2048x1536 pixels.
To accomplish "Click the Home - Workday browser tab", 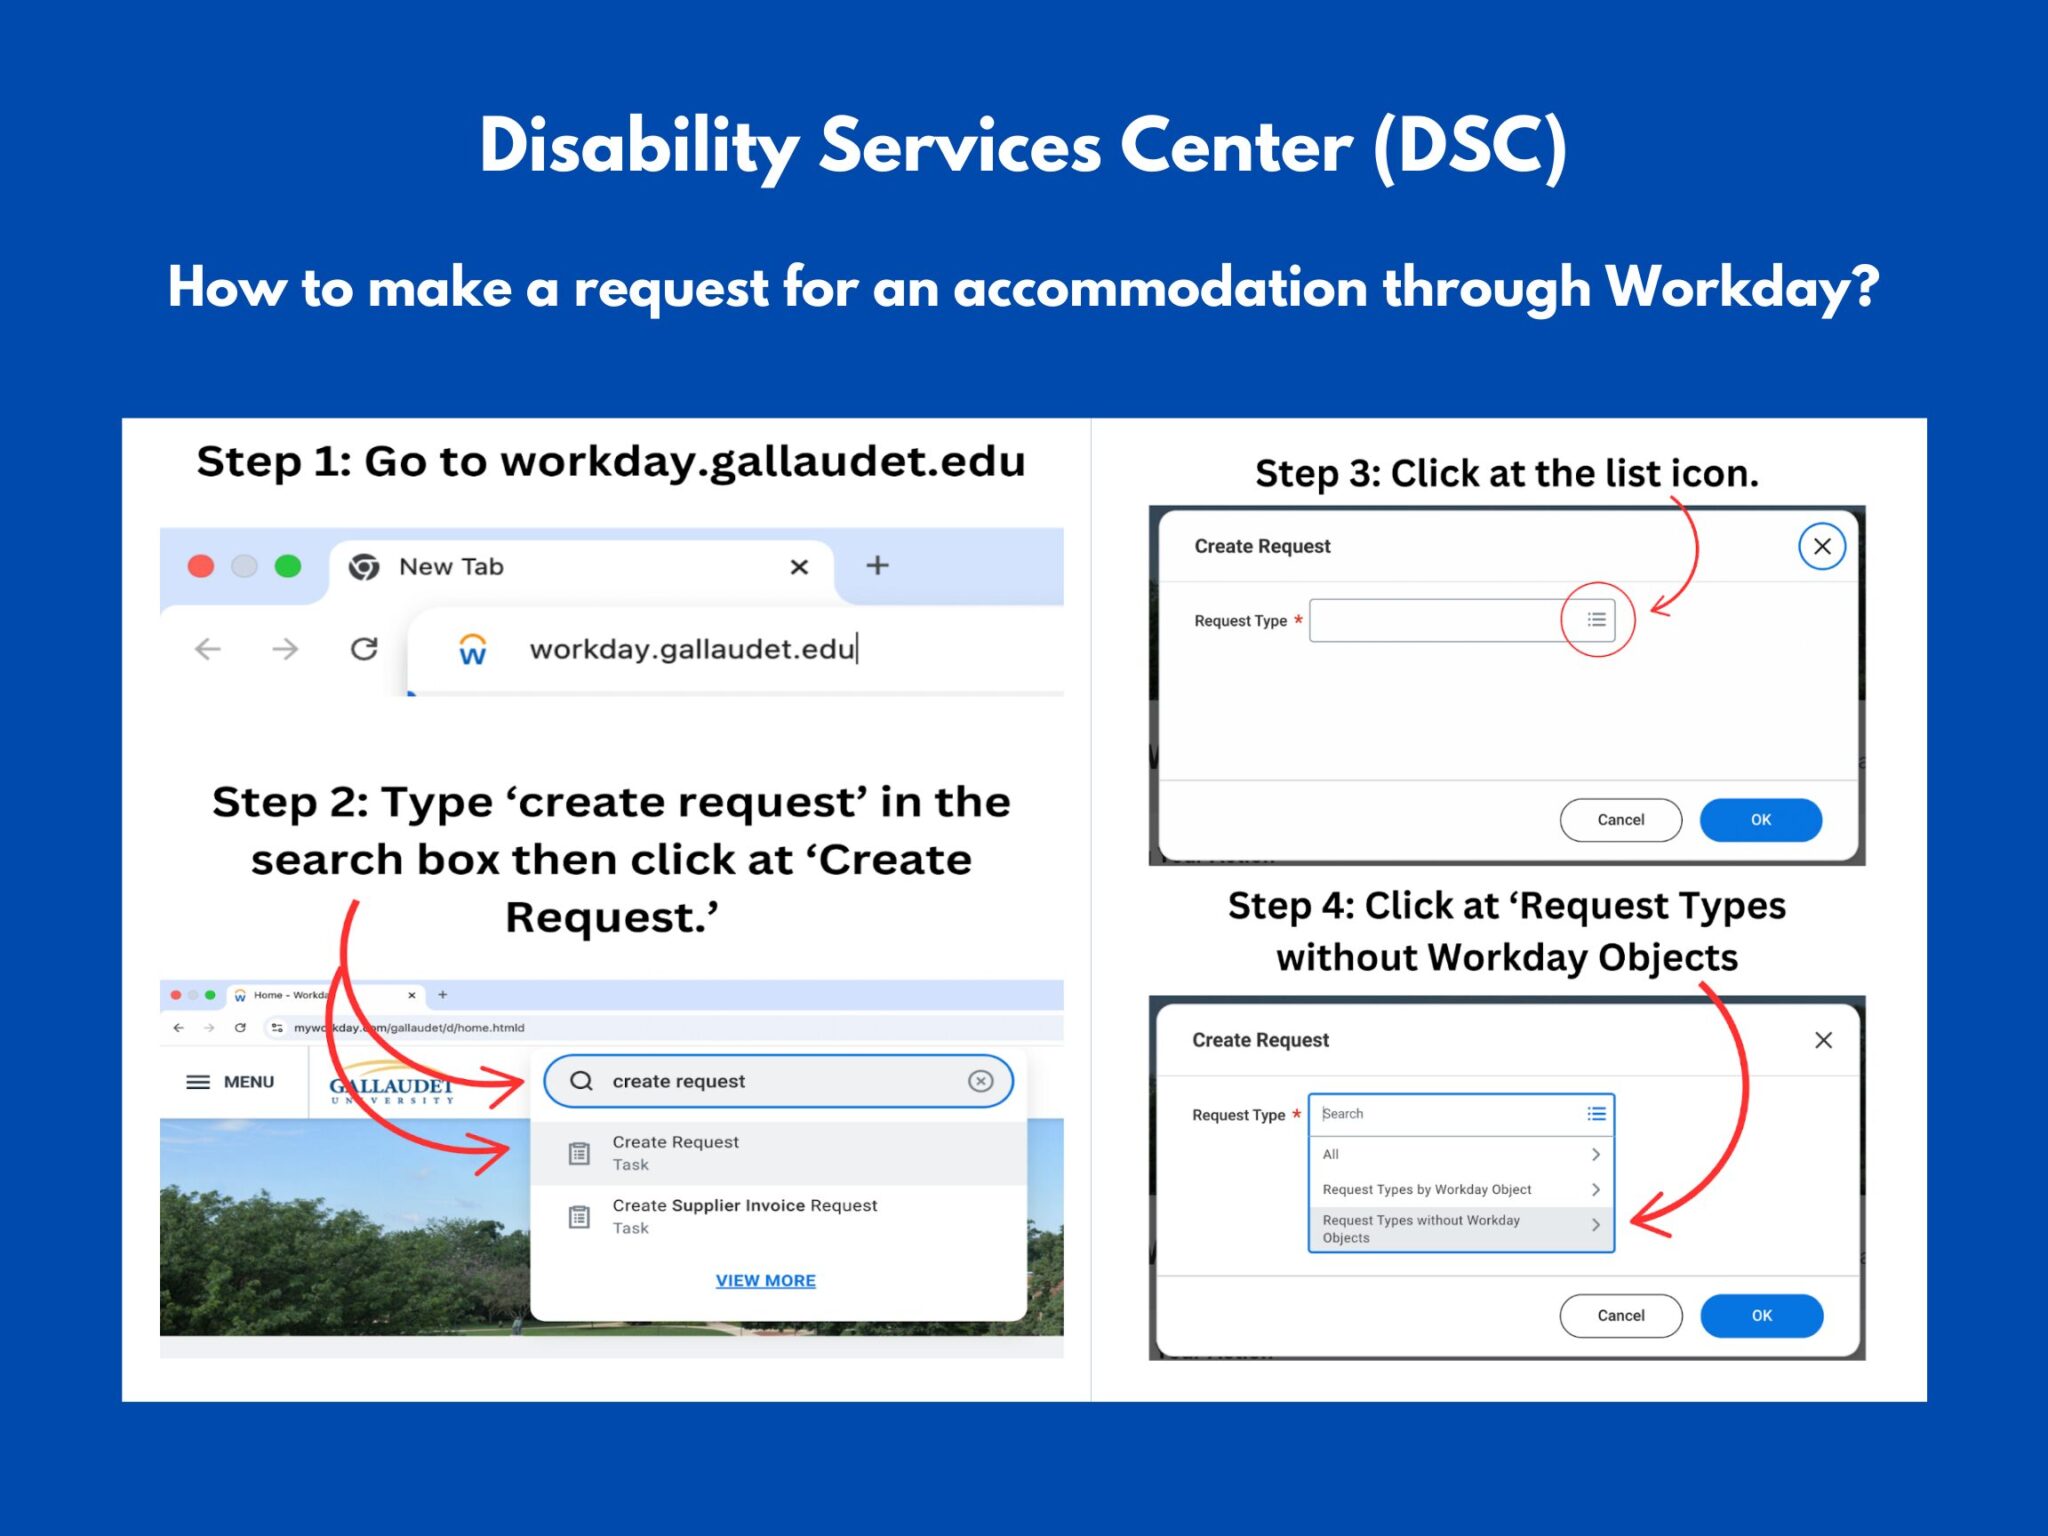I will (x=325, y=995).
